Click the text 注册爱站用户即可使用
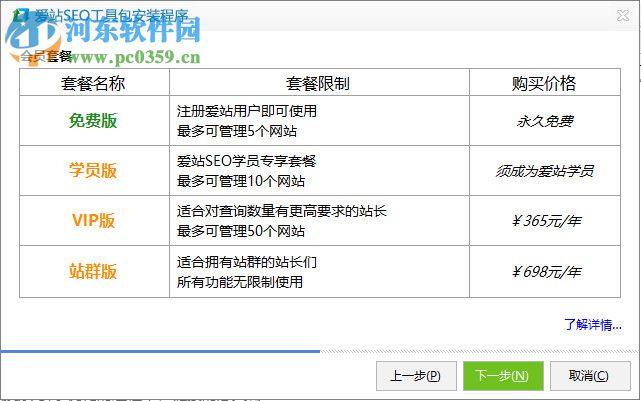 tap(247, 111)
